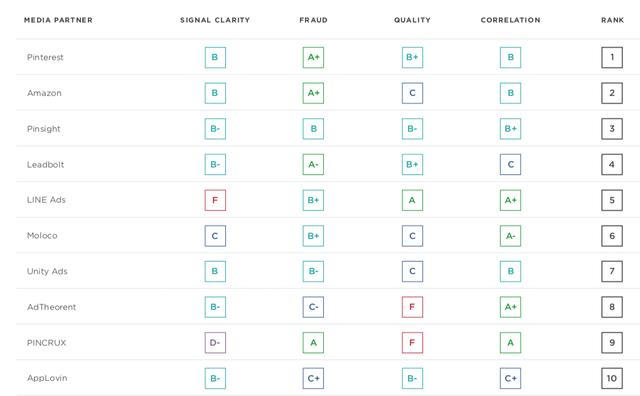
Task: Sort by the Fraud column header
Action: (x=313, y=20)
